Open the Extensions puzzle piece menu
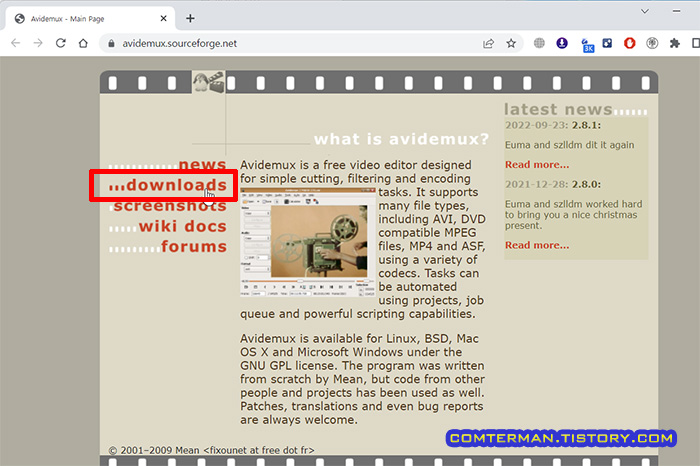 (675, 43)
